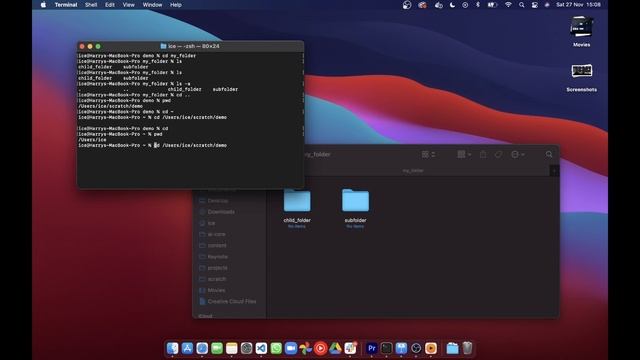The image size is (640, 360).
Task: Launch Visual Studio Code from the Dock
Action: coord(261,348)
